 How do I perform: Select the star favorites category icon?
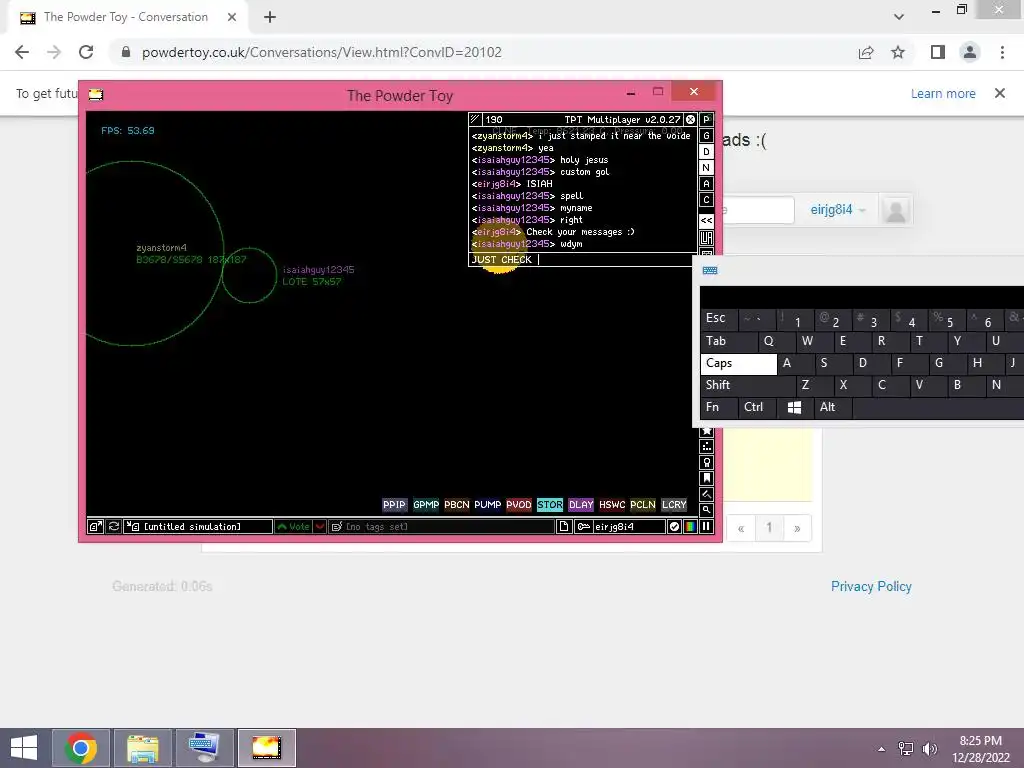pyautogui.click(x=706, y=431)
